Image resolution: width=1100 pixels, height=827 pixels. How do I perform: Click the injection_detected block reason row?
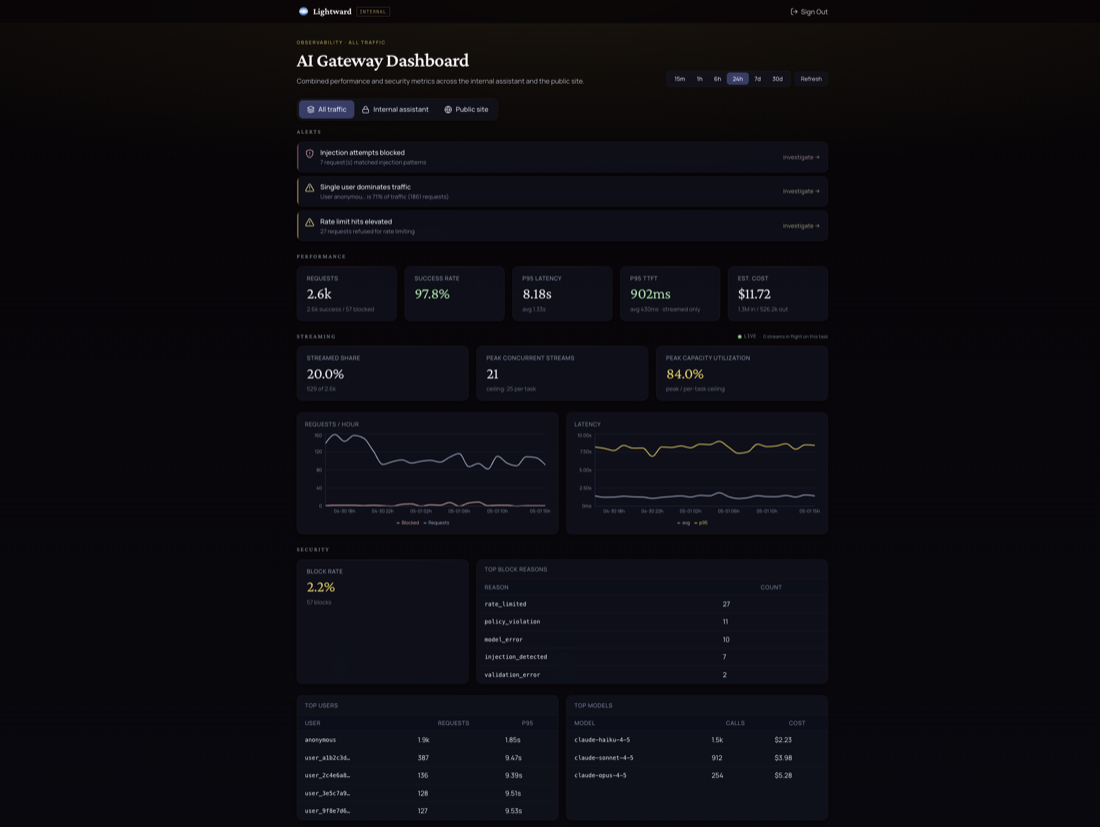652,657
